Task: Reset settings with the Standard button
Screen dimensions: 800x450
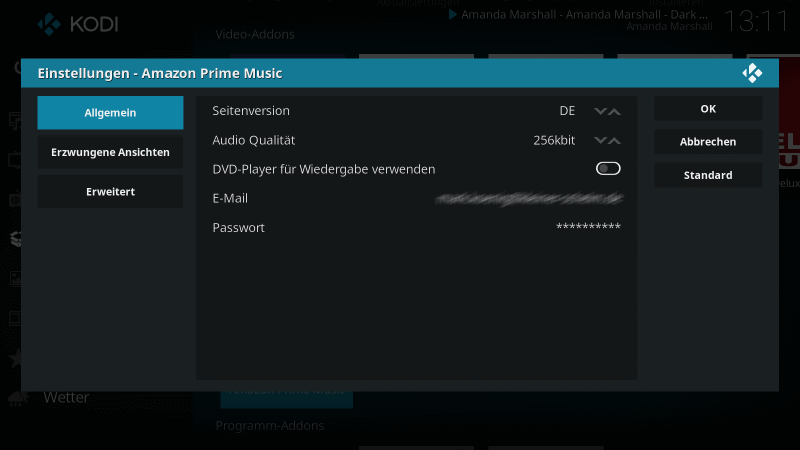Action: click(708, 175)
